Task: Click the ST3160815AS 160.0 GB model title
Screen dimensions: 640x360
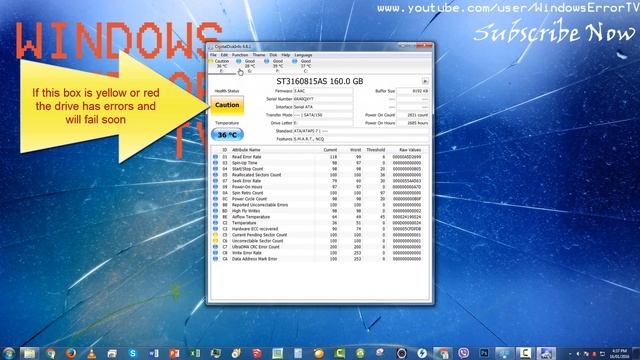Action: 320,81
